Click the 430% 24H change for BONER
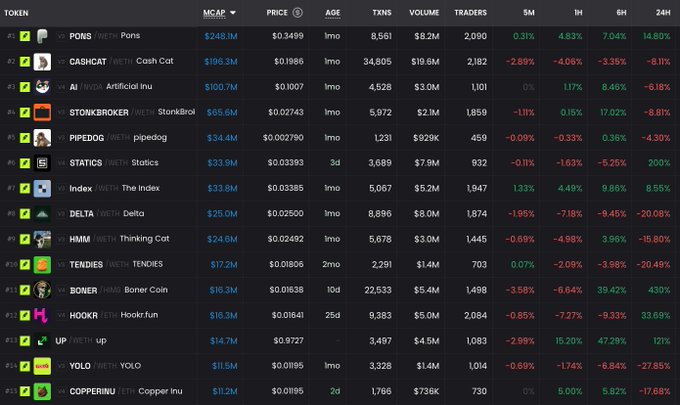The image size is (680, 405). (x=659, y=290)
